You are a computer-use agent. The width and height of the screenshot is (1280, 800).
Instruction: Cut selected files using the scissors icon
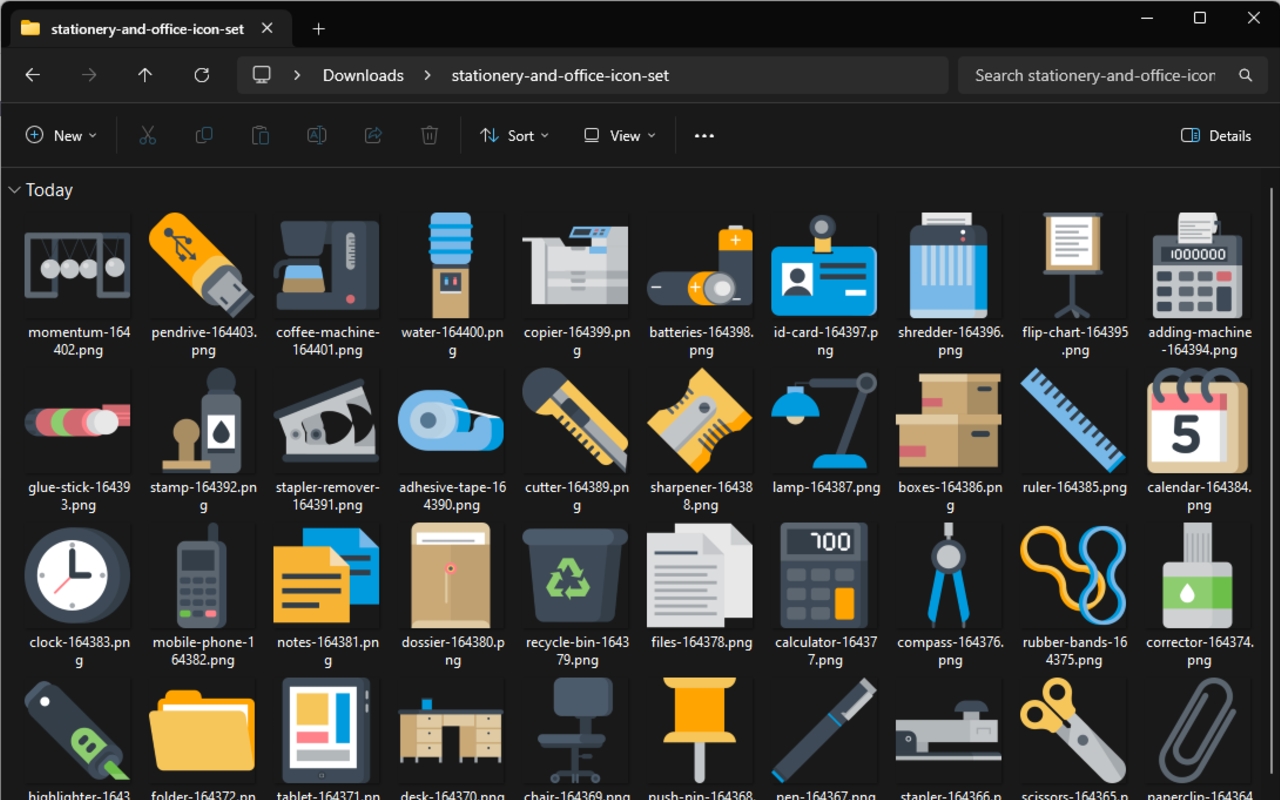click(x=147, y=135)
